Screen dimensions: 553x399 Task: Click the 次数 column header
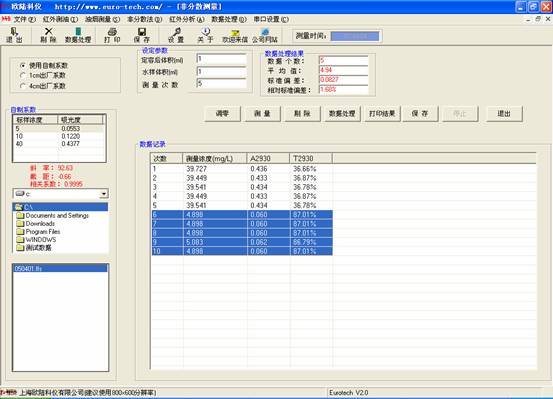point(167,158)
